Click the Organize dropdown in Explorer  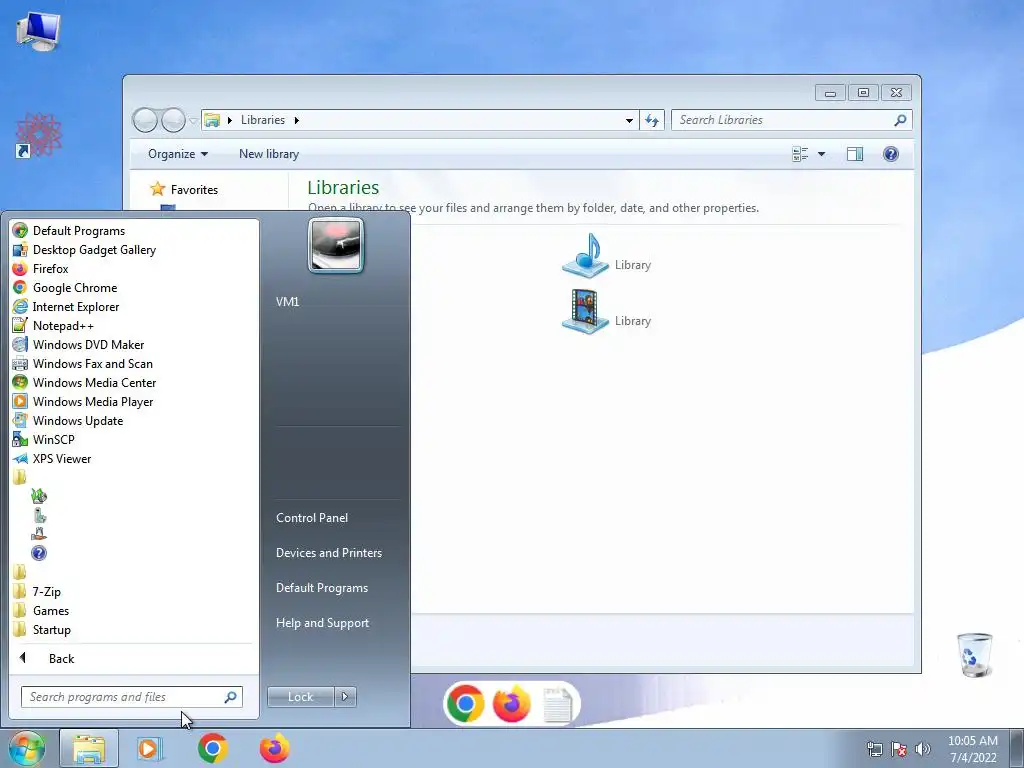(x=178, y=154)
